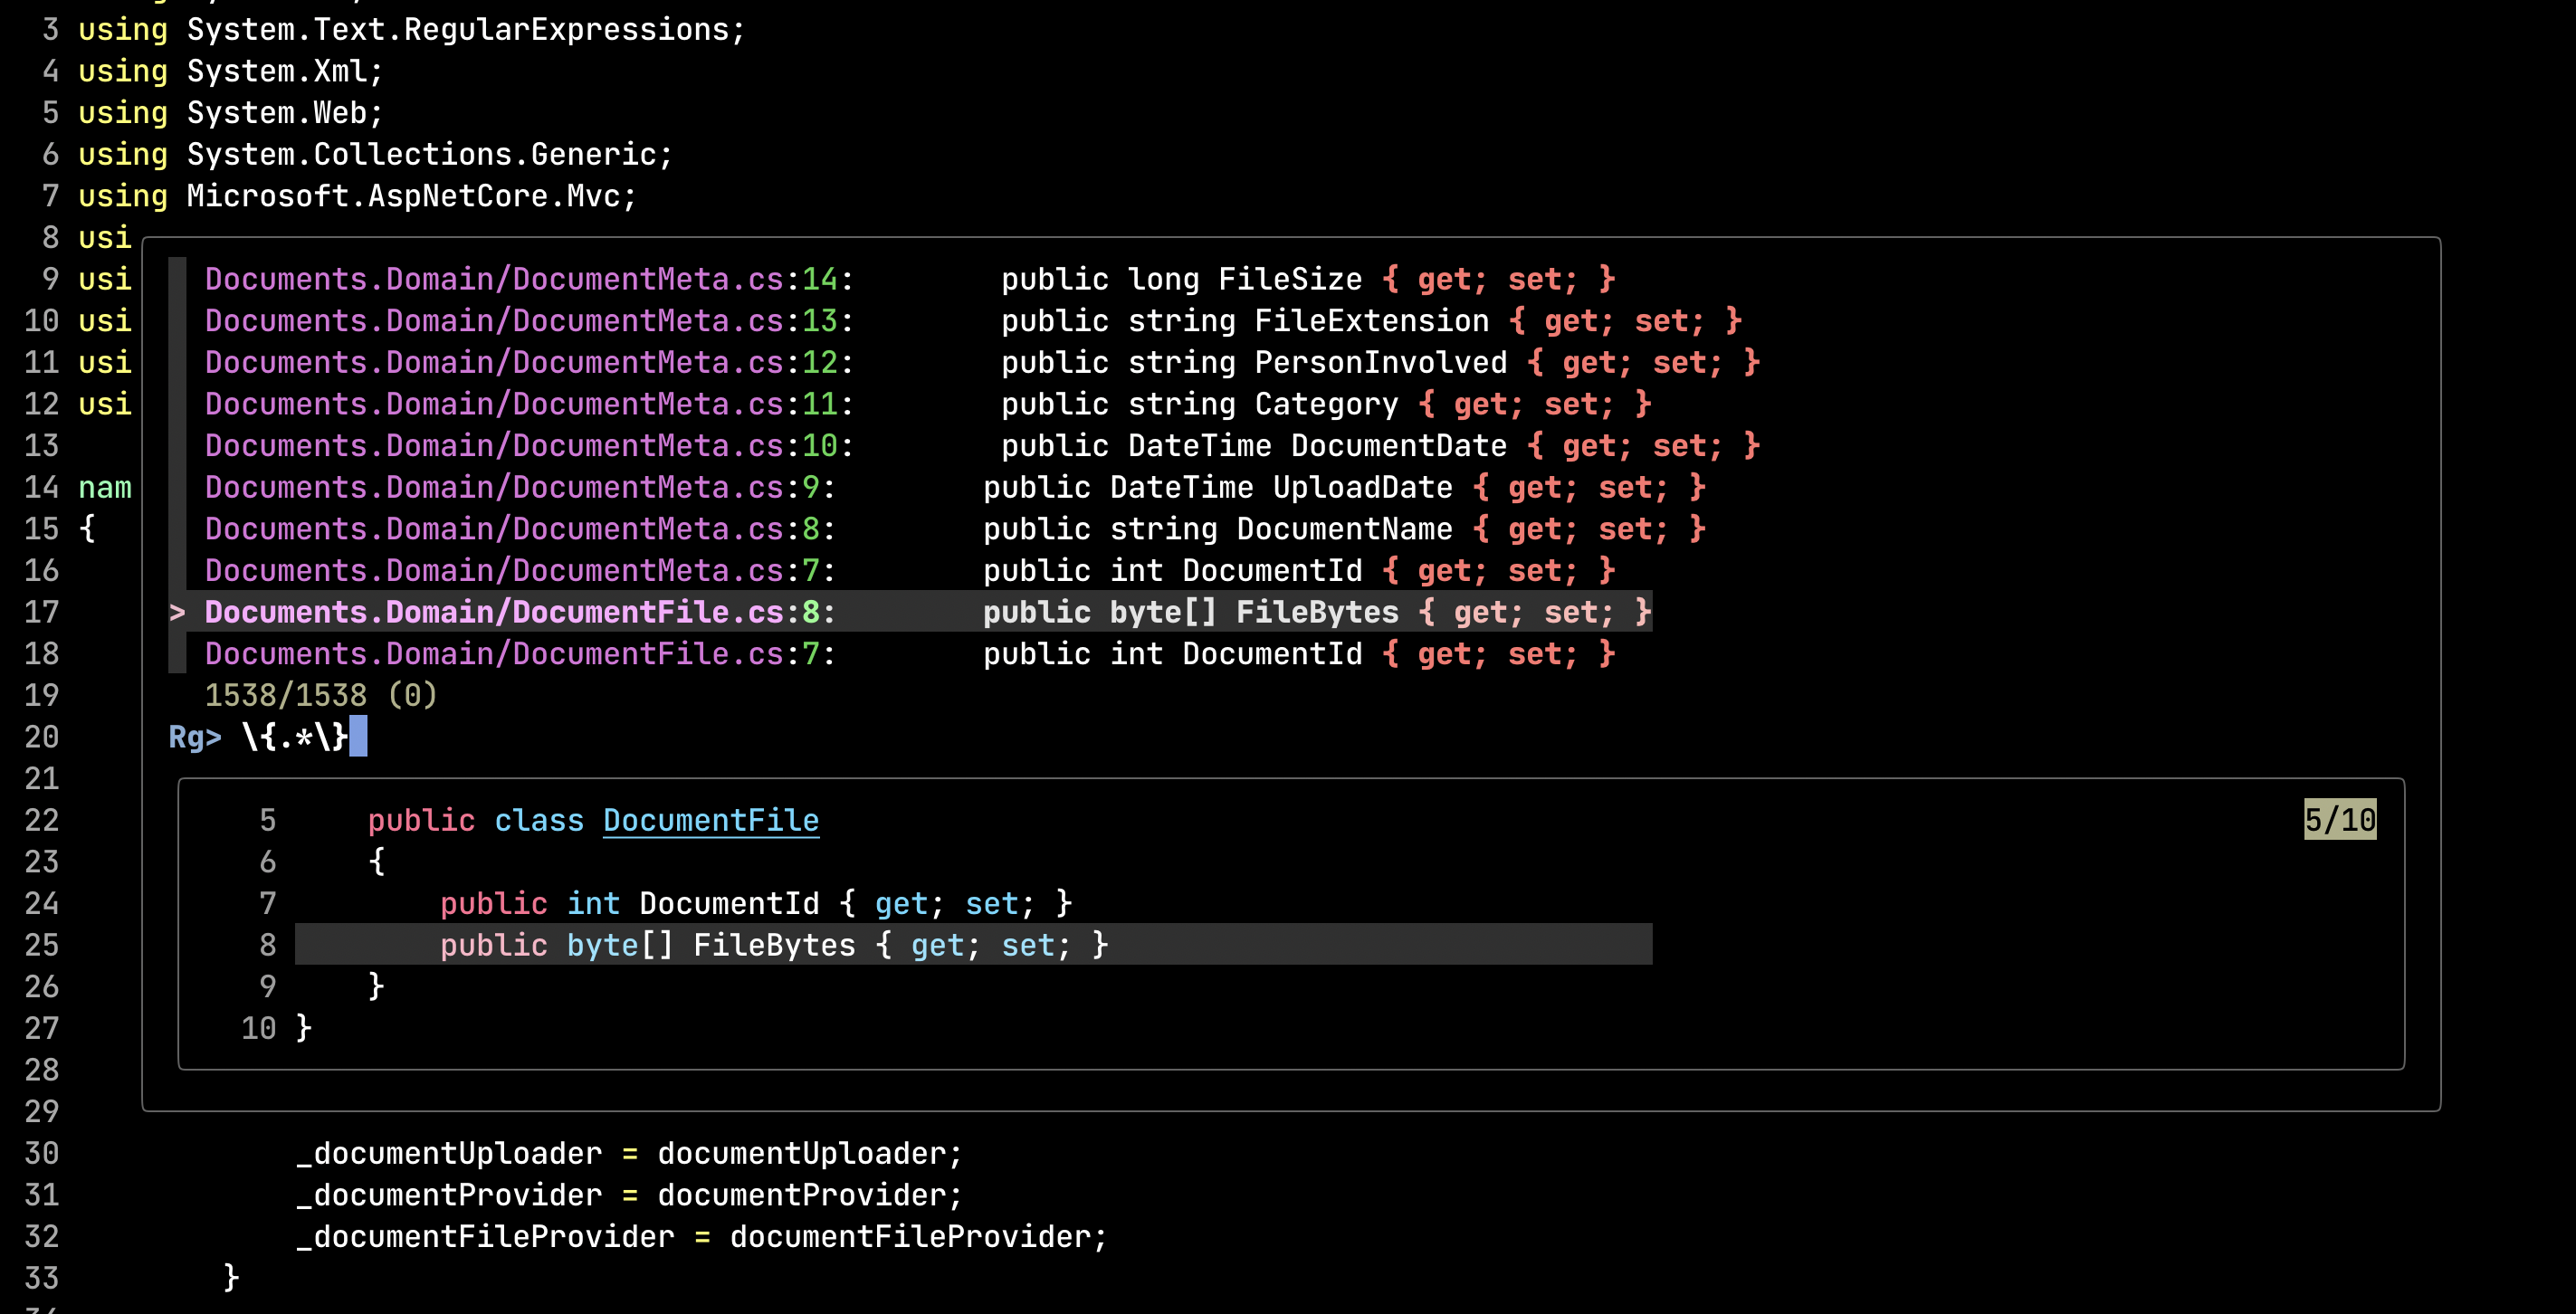
Task: Click preview line 7 DocumentId property
Action: click(756, 904)
